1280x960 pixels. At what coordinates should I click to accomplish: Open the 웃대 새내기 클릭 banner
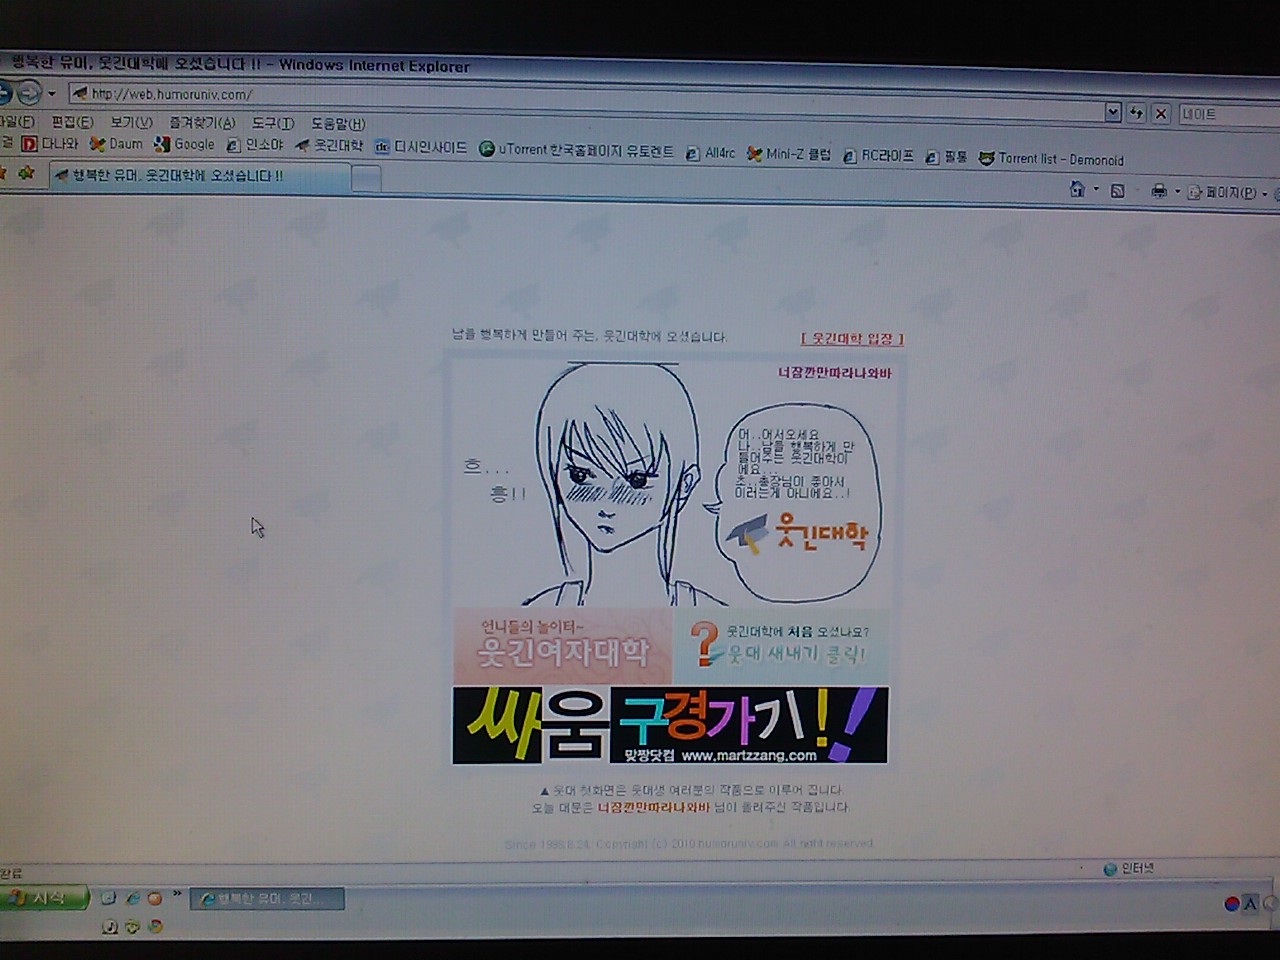click(x=782, y=646)
